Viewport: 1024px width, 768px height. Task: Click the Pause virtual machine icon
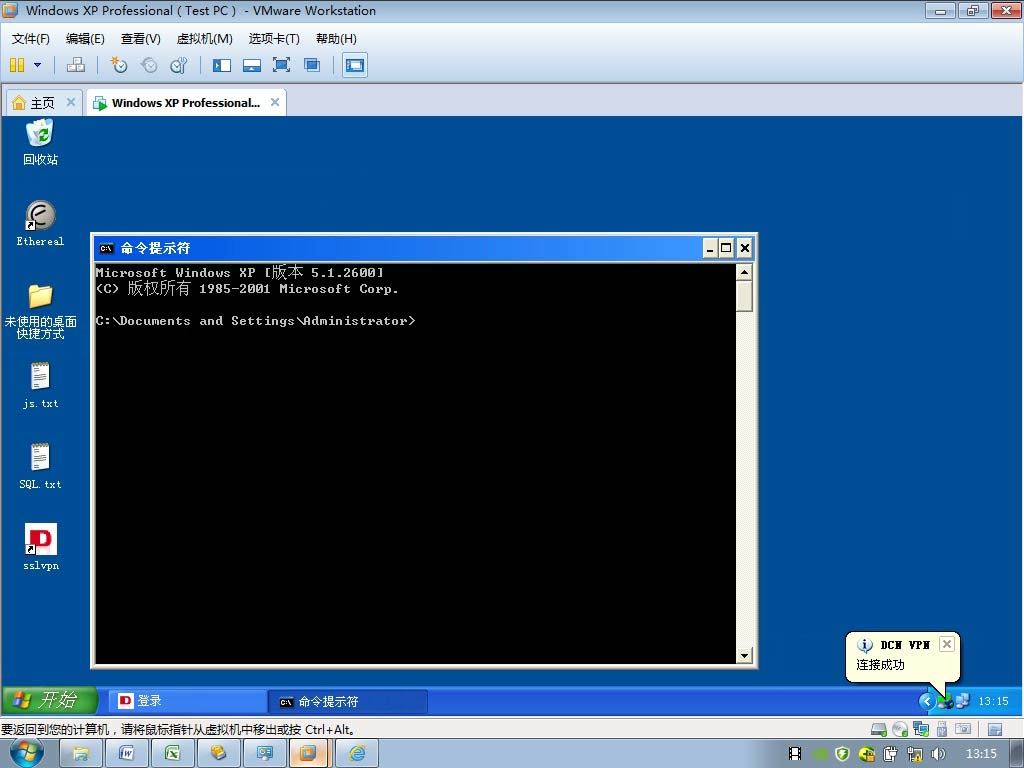tap(18, 65)
